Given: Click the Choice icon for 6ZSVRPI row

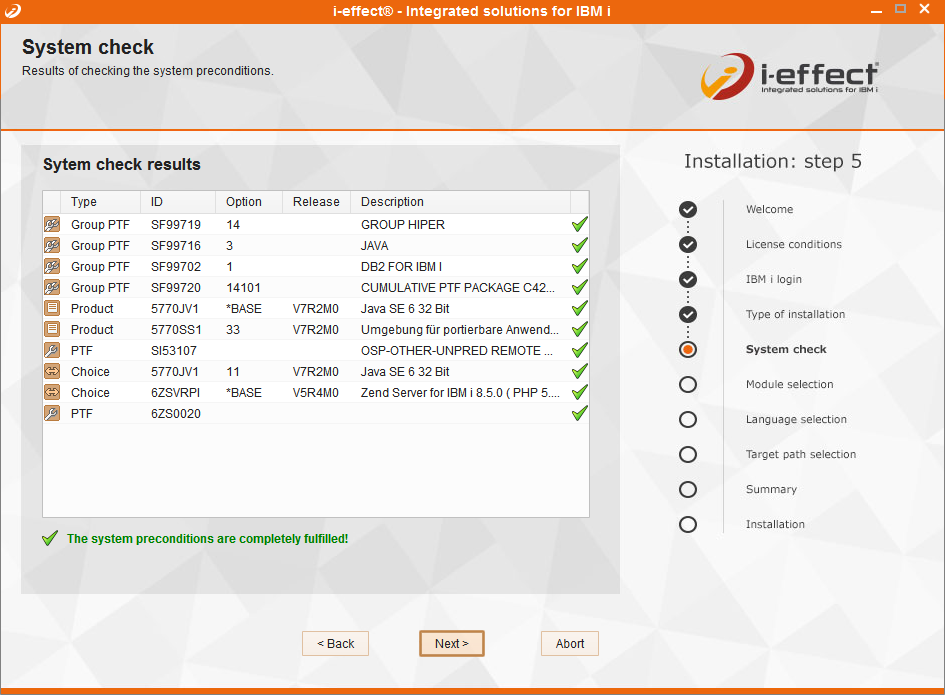Looking at the screenshot, I should click(x=52, y=393).
